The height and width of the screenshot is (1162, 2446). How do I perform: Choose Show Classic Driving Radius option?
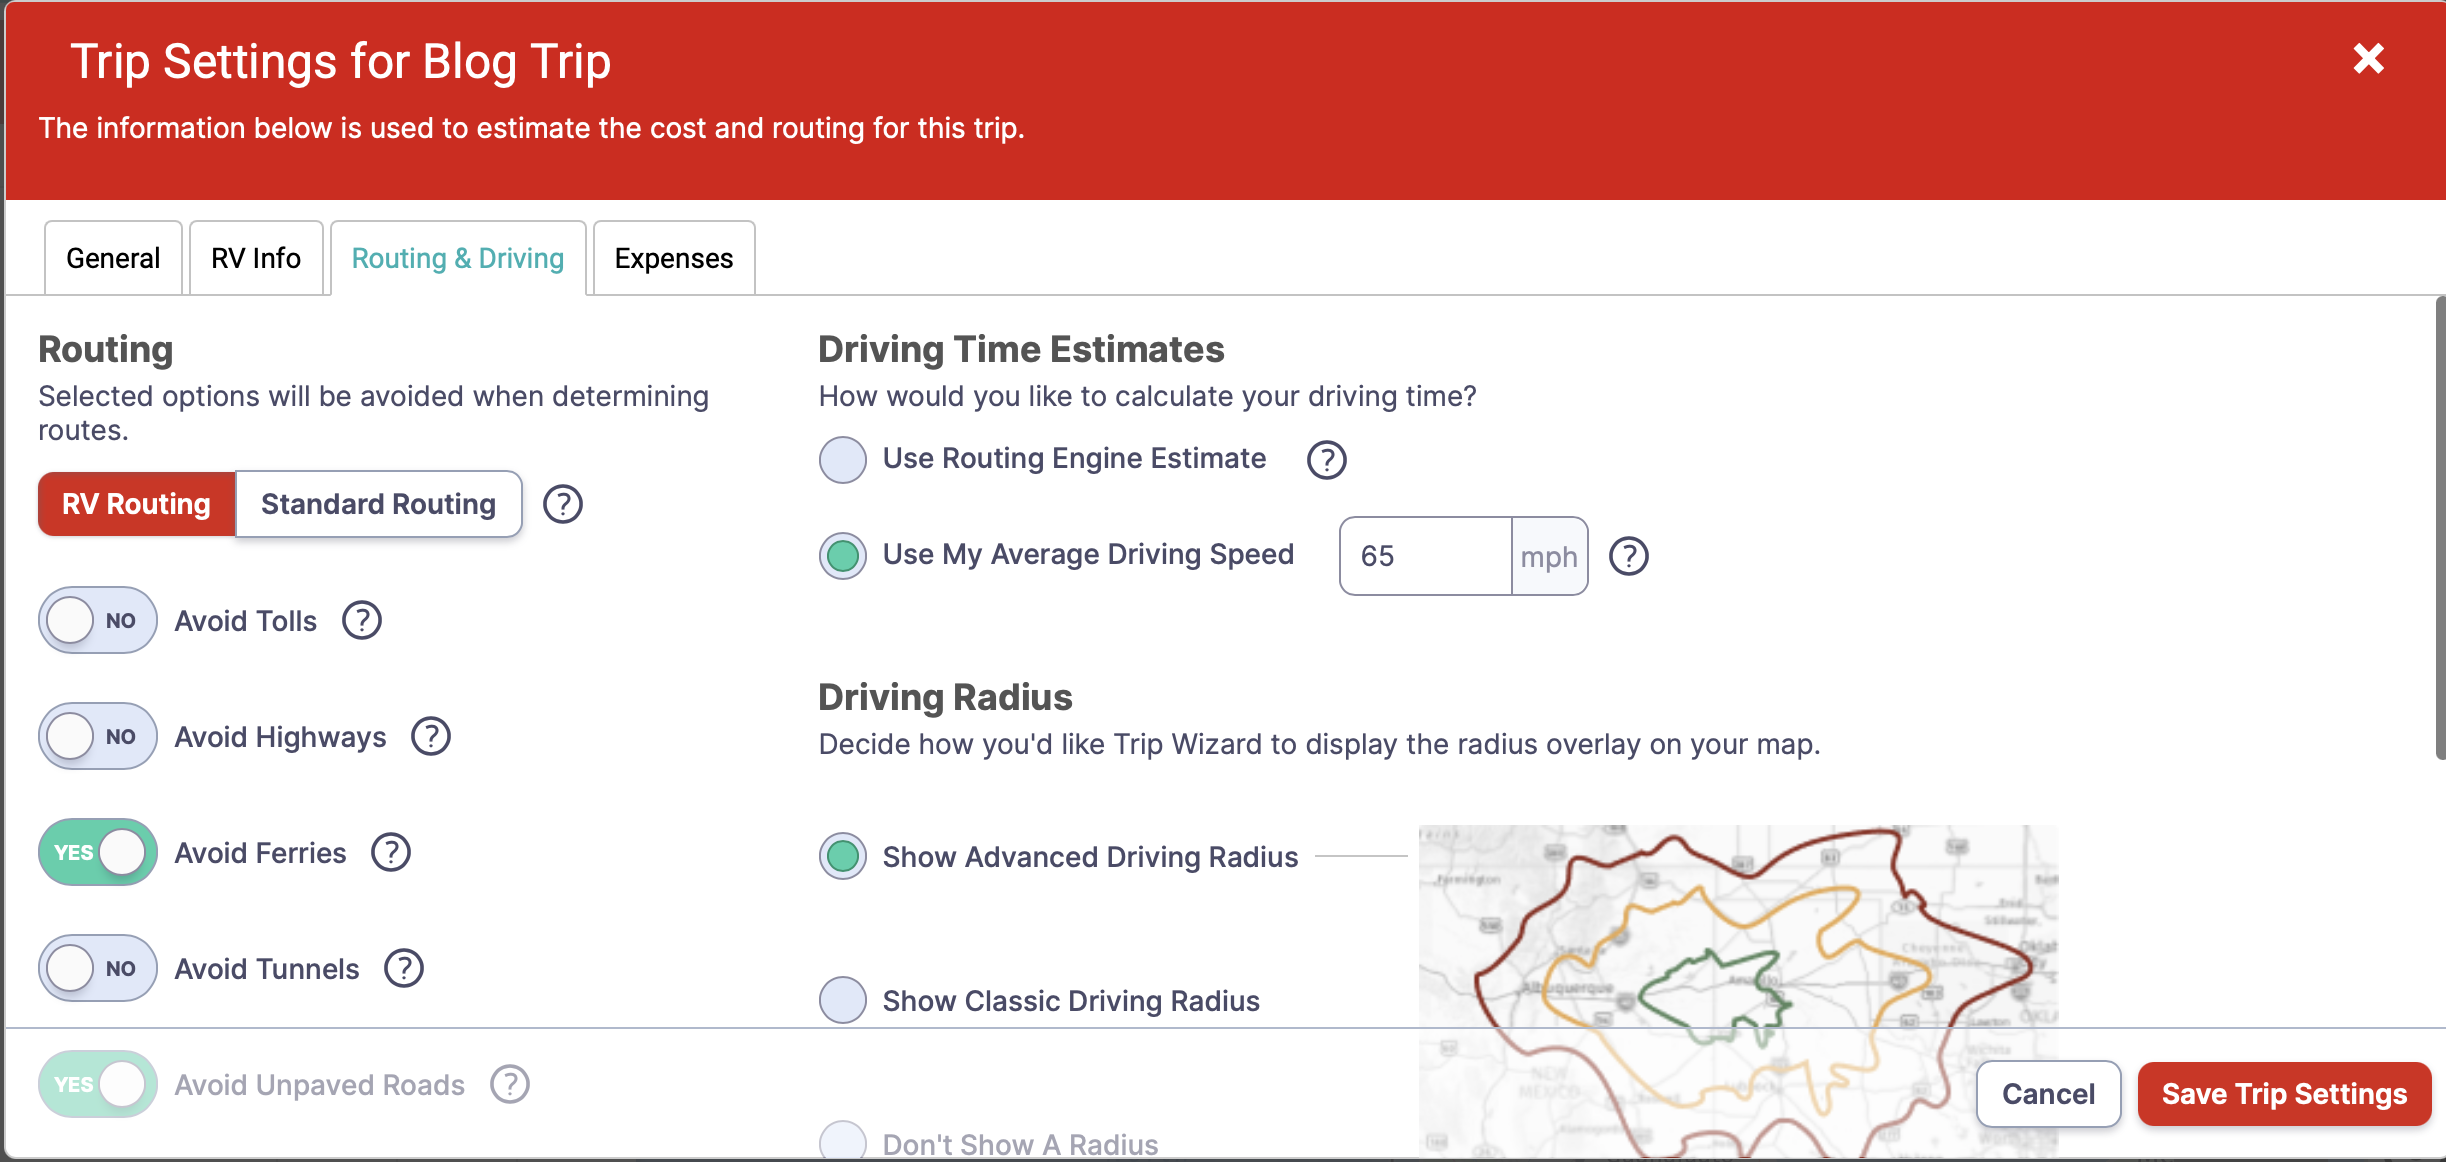pyautogui.click(x=842, y=1000)
